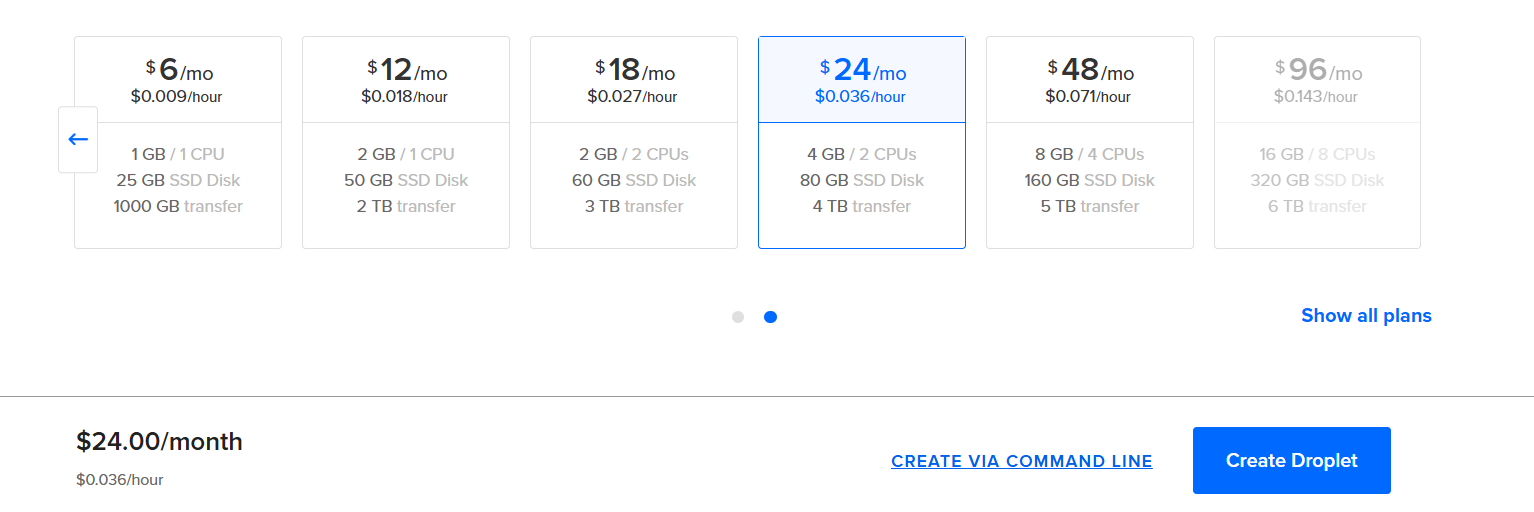This screenshot has height=512, width=1534.
Task: Click the $24.00/month total price
Action: coord(159,441)
